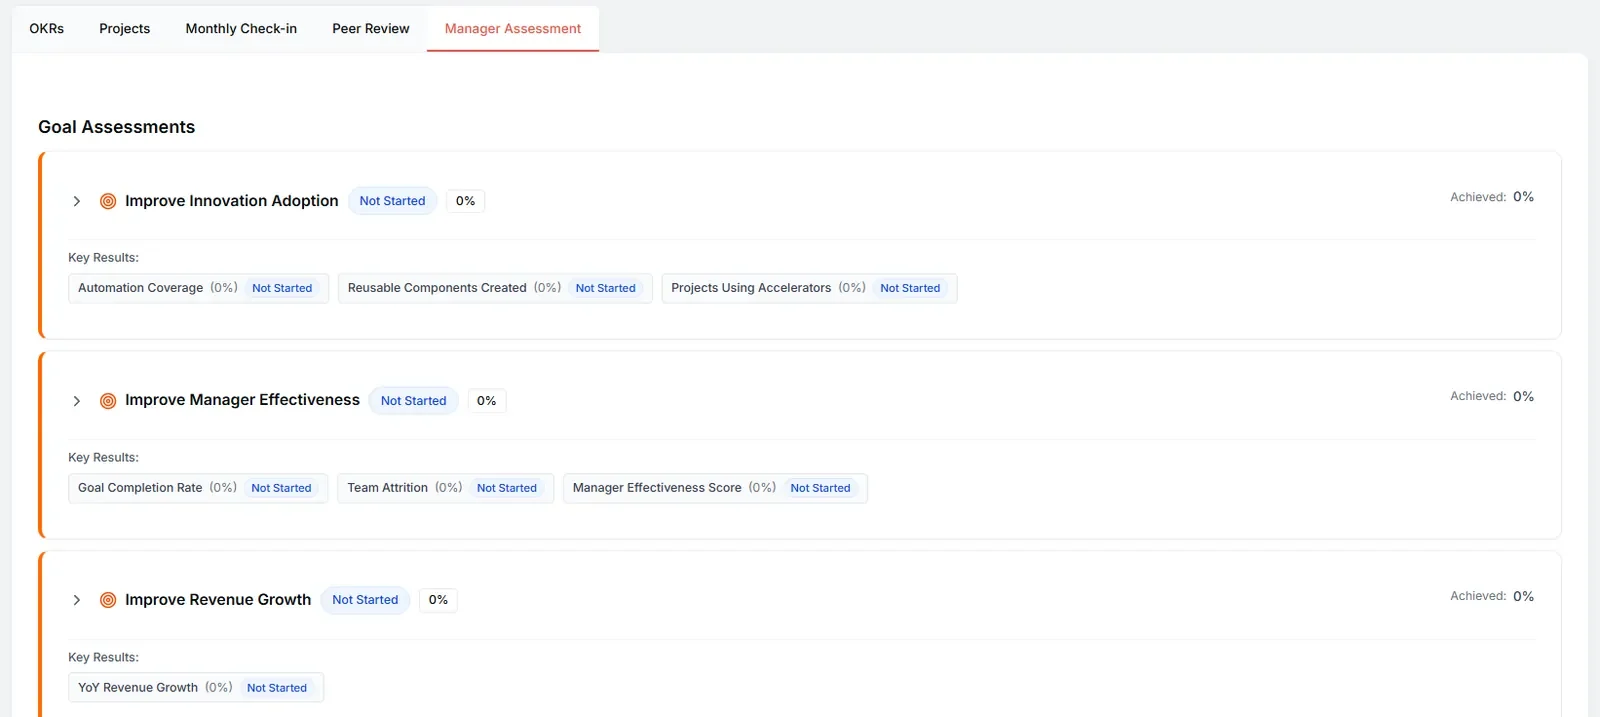Click the 0% chip beside Improve Innovation Adoption
The image size is (1600, 717).
465,201
